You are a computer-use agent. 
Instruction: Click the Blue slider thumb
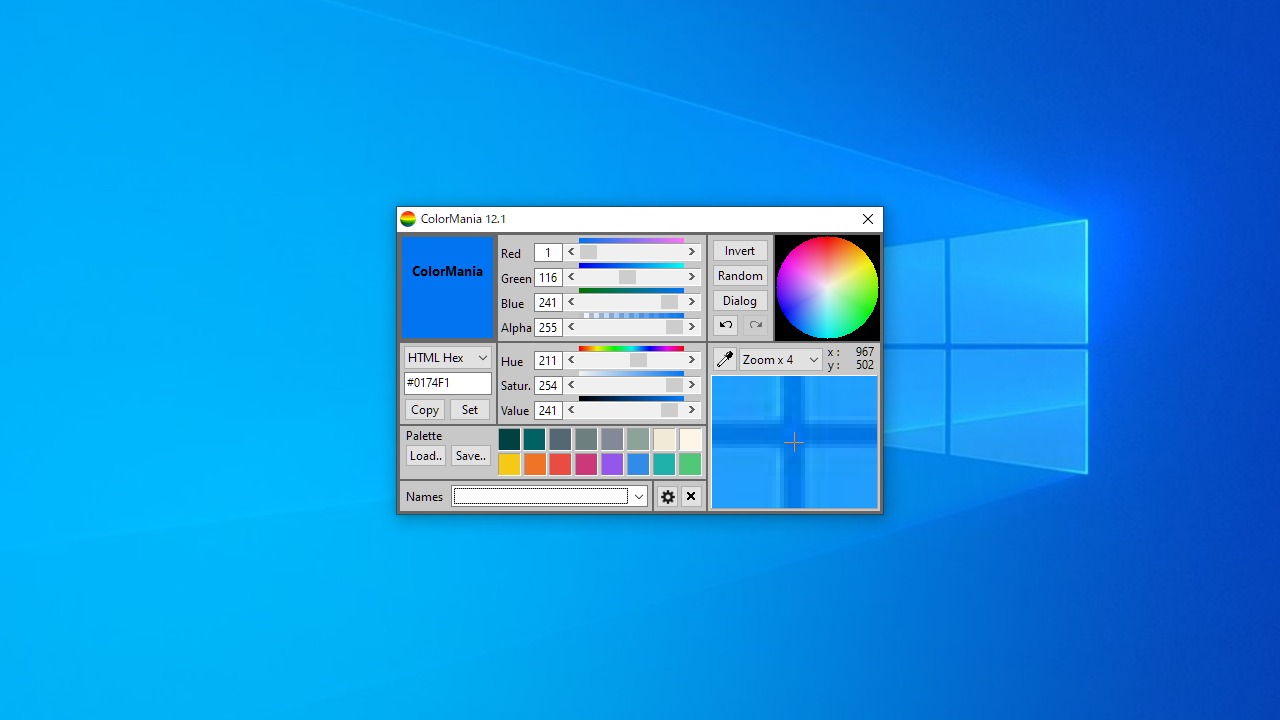(669, 302)
